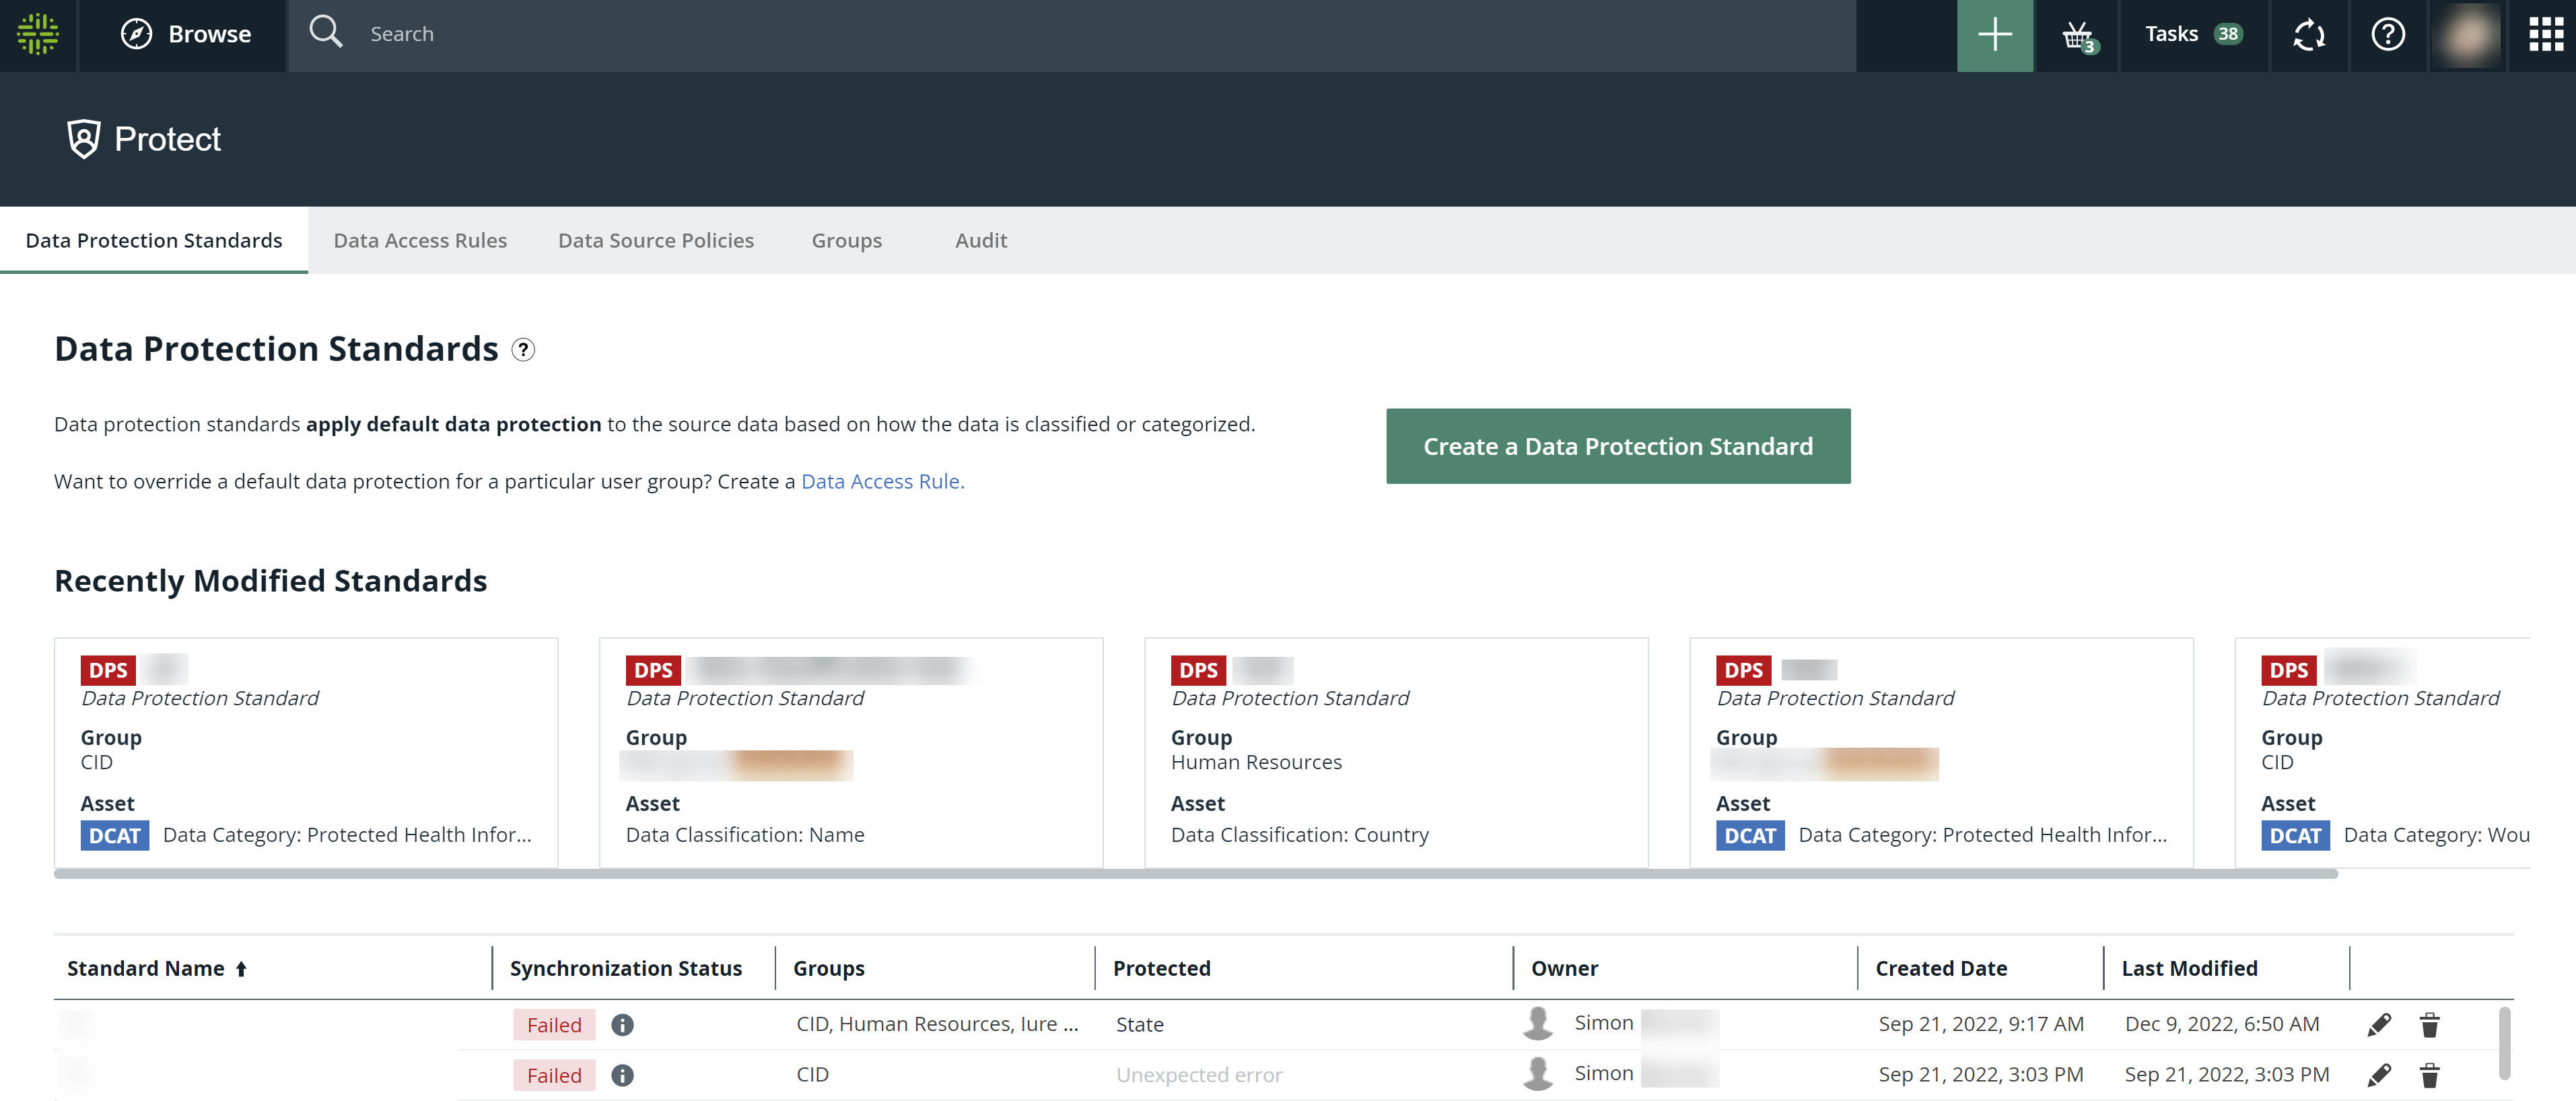
Task: Click the green plus create icon
Action: click(x=1995, y=34)
